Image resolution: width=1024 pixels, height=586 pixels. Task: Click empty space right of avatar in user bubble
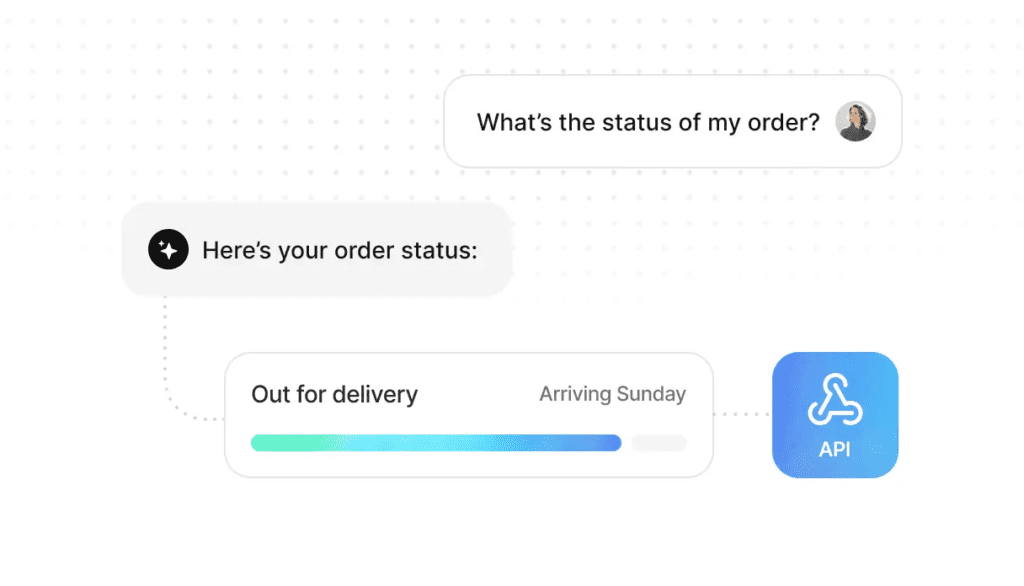[x=888, y=122]
